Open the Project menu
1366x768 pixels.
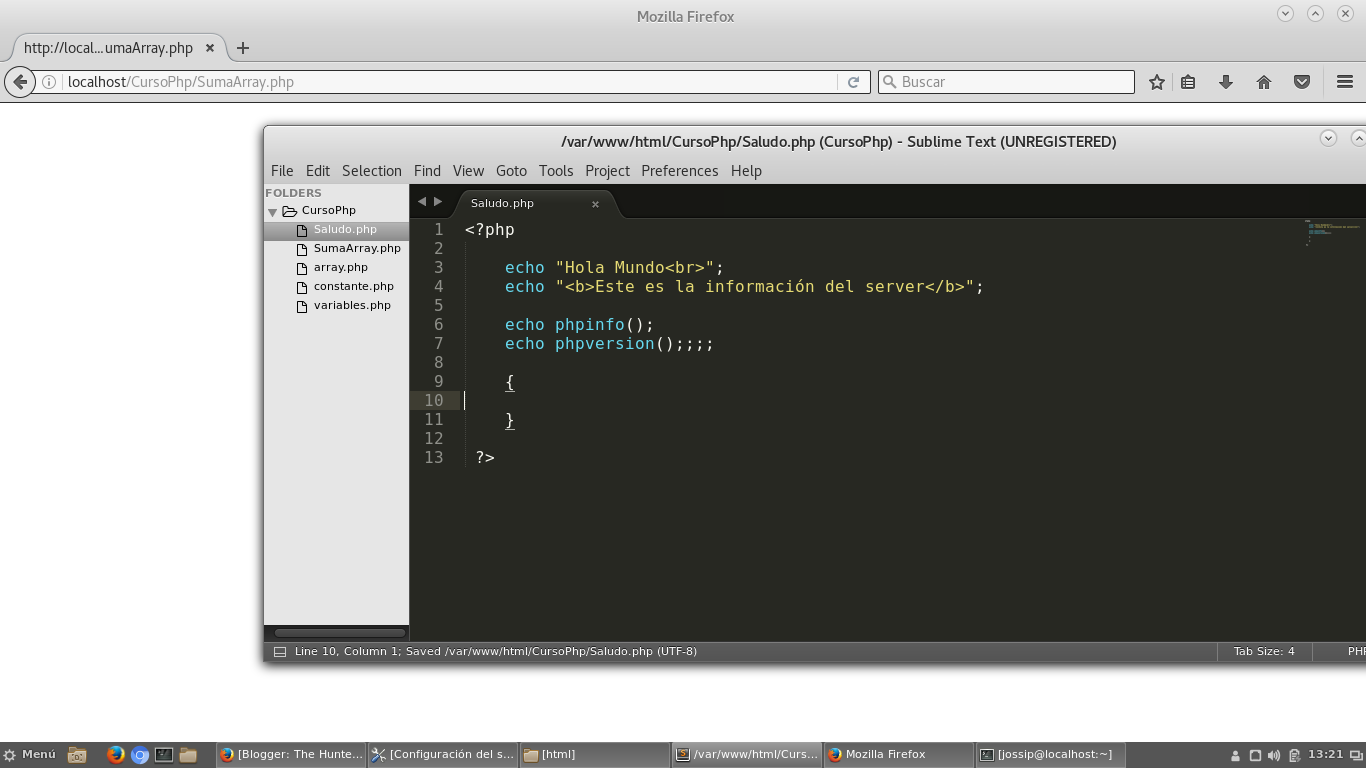[x=607, y=171]
